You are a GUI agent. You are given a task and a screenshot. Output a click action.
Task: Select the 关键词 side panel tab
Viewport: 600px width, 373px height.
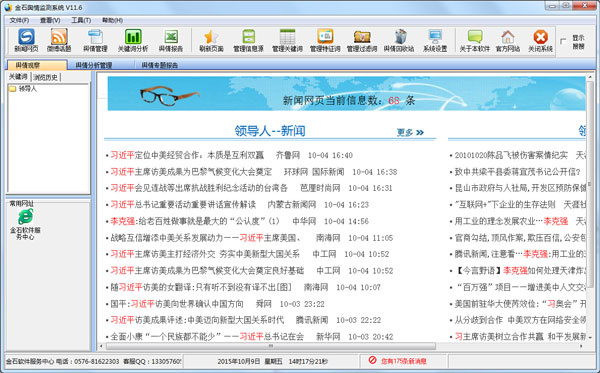pyautogui.click(x=18, y=77)
